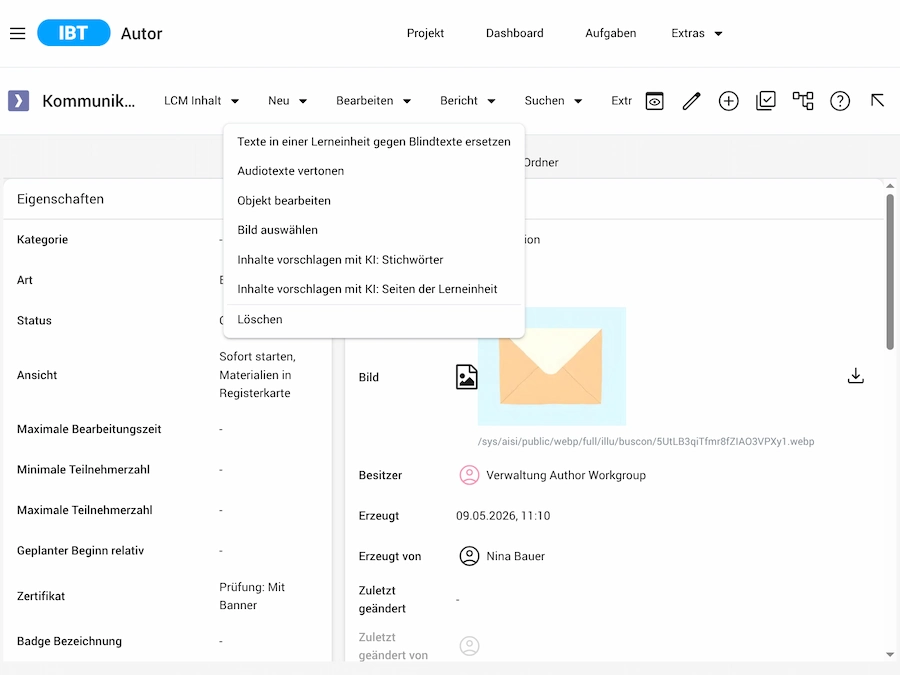Click the Erzeugt date 09.05.2026, 11:10
This screenshot has width=900, height=675.
coord(503,516)
